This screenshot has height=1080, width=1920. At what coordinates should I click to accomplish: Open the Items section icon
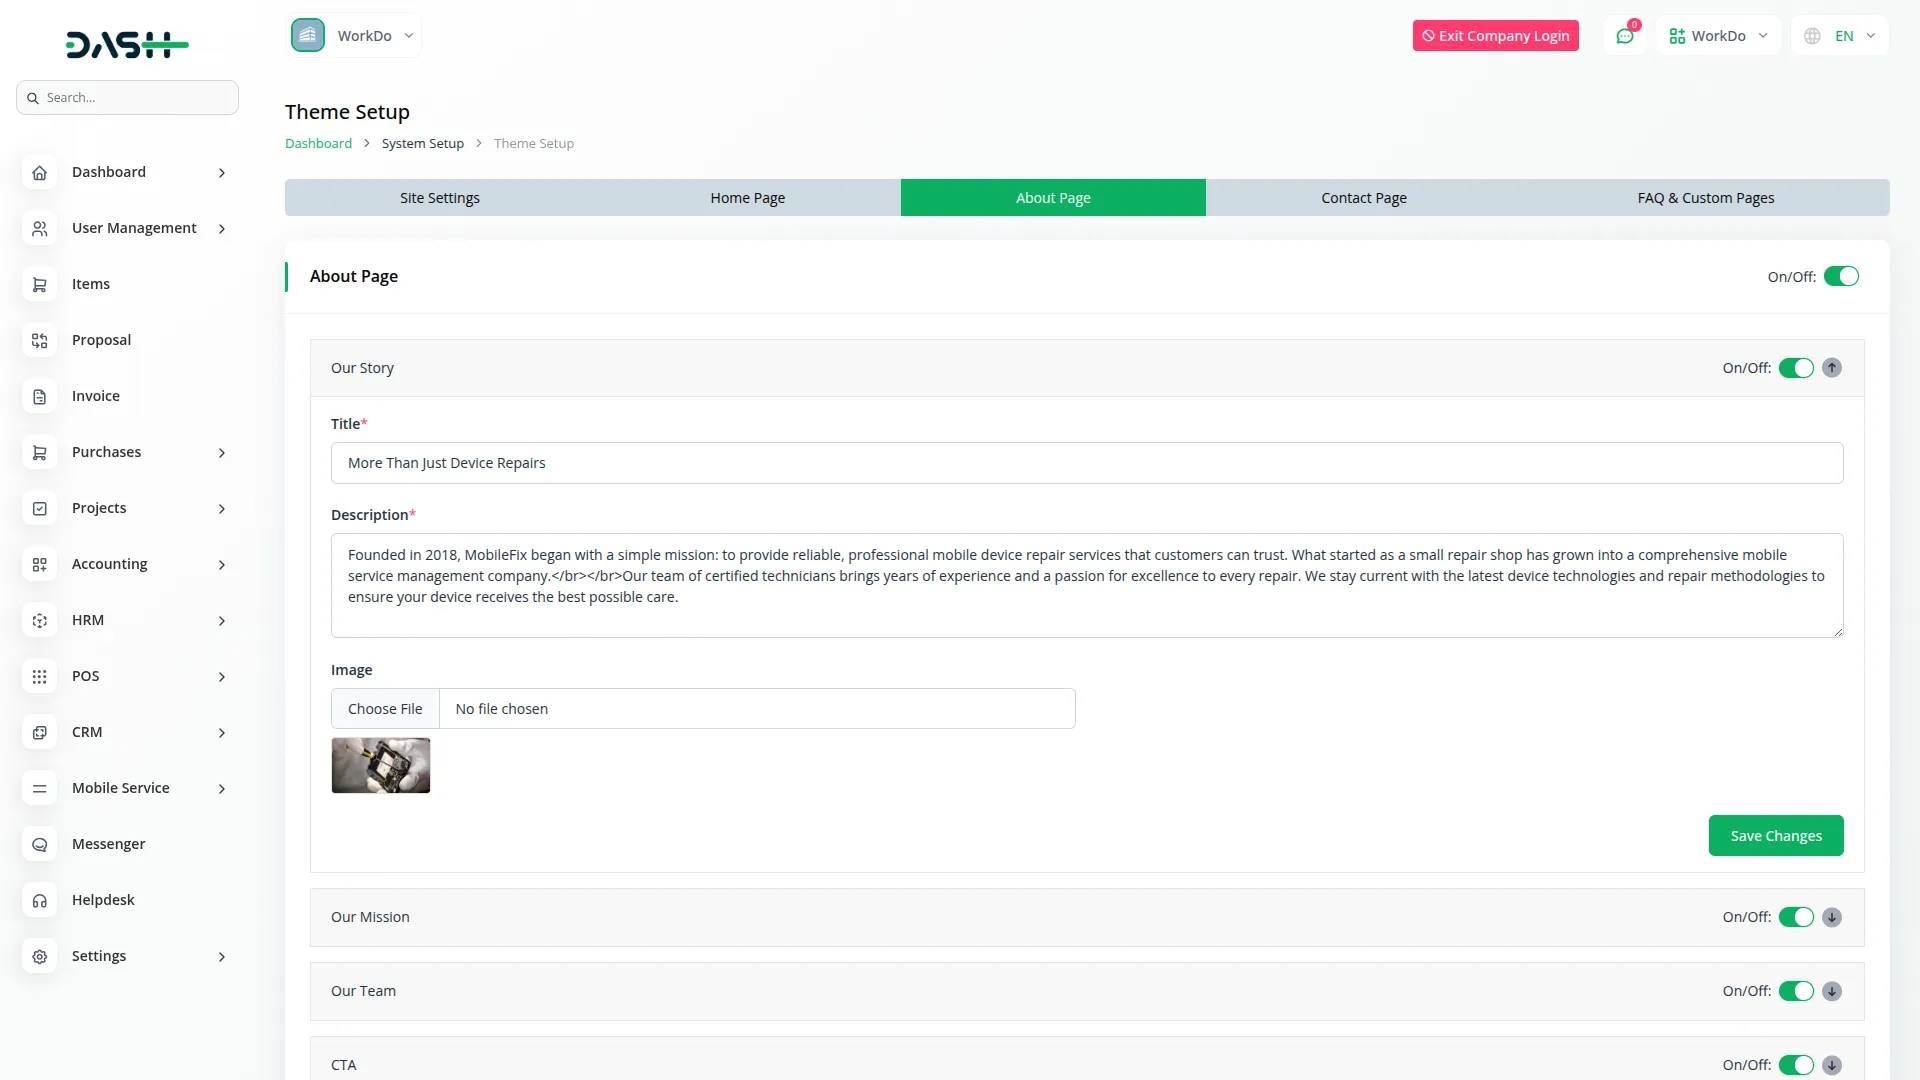[39, 284]
